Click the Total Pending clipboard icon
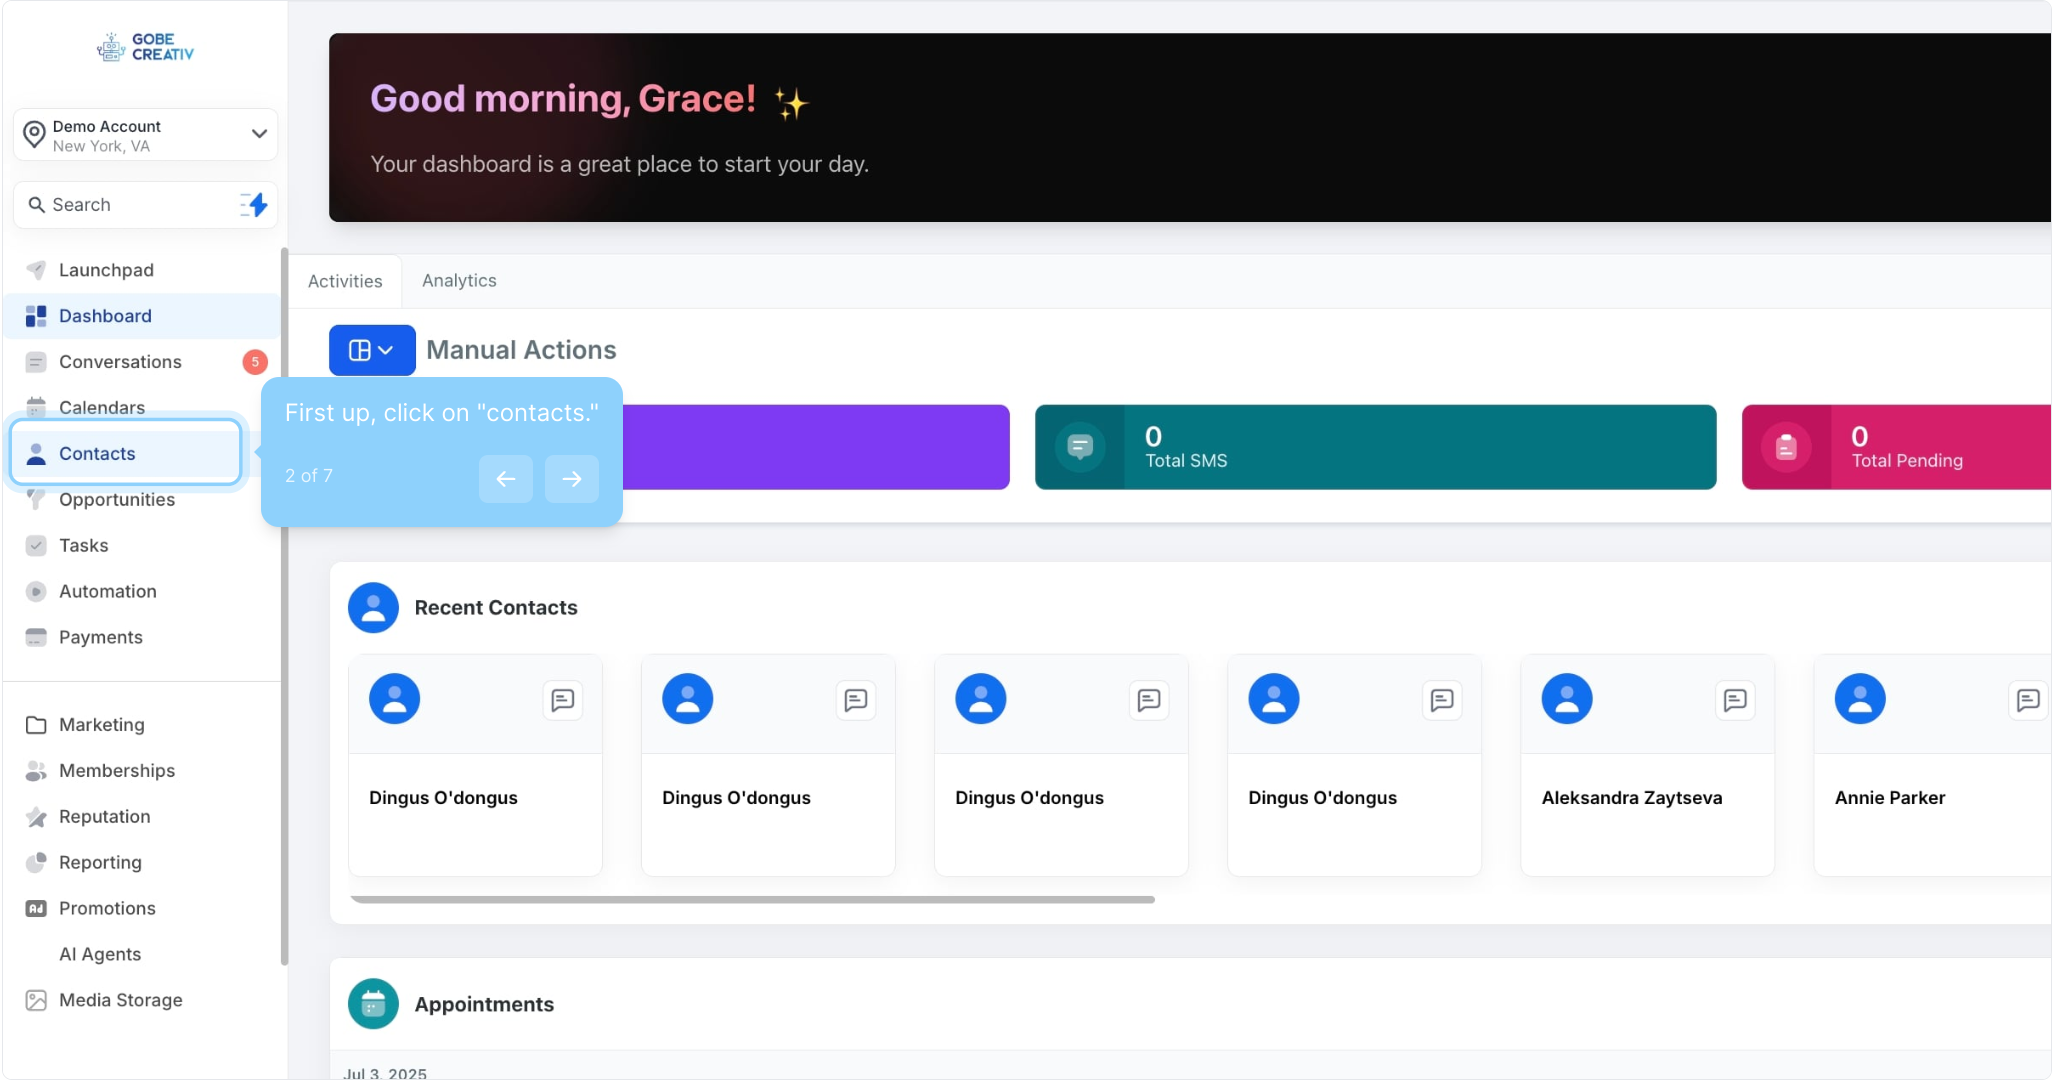The width and height of the screenshot is (2054, 1080). [1786, 447]
